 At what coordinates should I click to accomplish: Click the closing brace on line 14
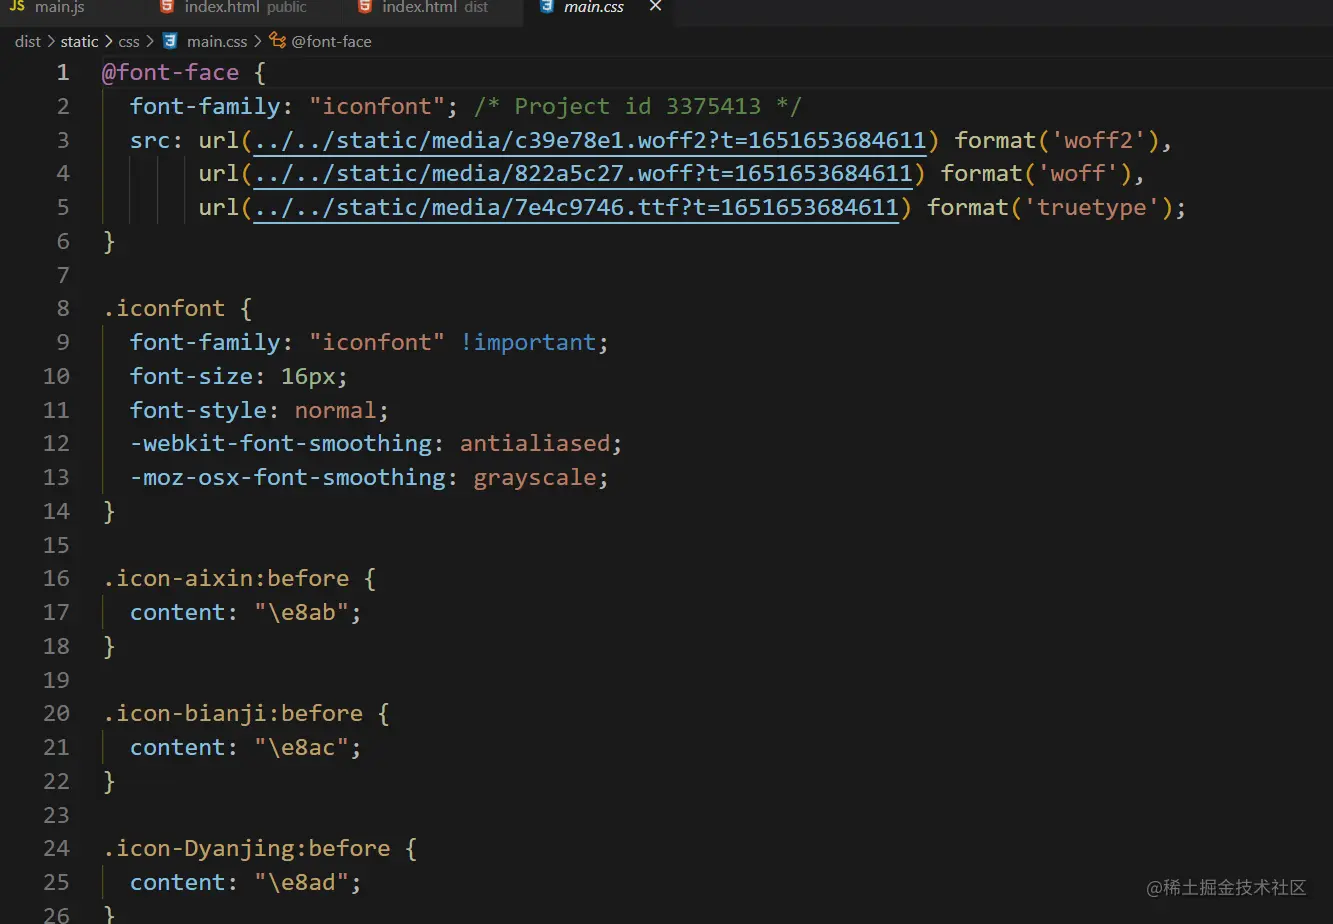click(x=110, y=512)
